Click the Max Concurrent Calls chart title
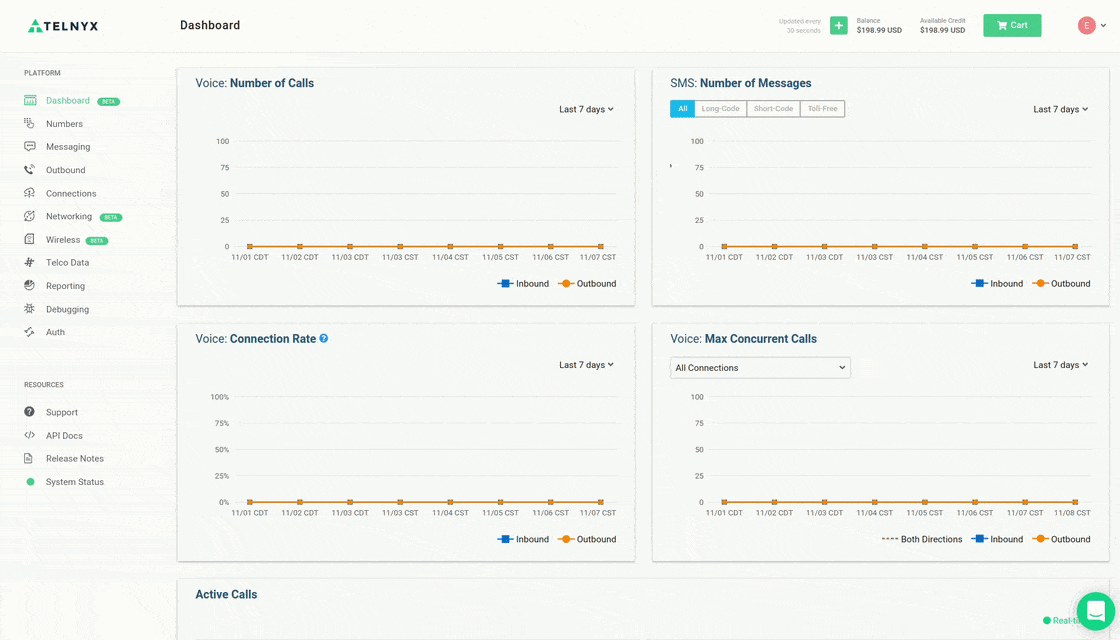 point(744,339)
